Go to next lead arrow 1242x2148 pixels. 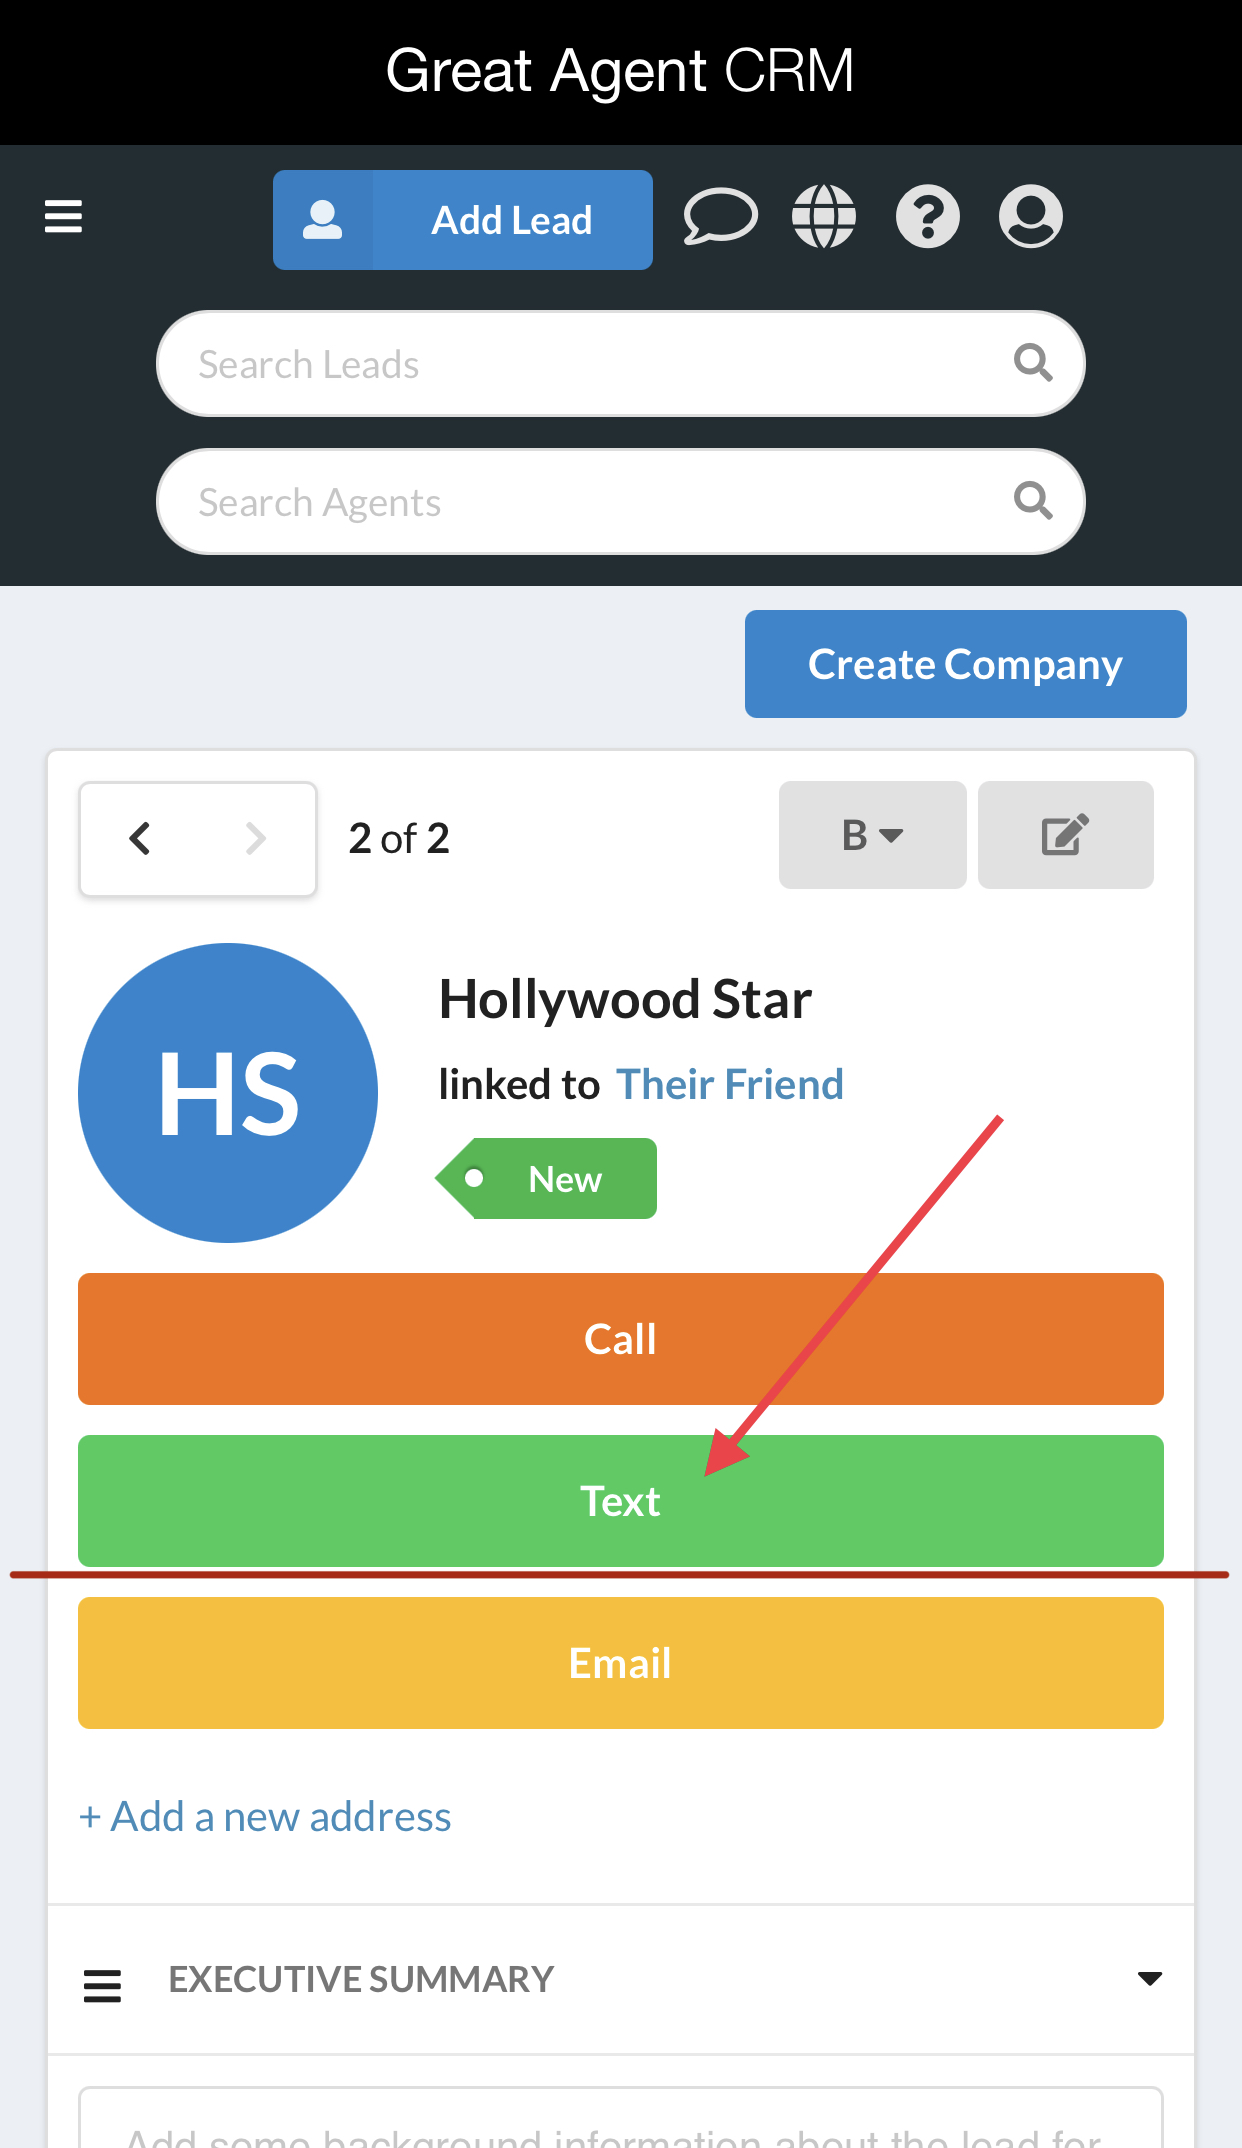[256, 838]
